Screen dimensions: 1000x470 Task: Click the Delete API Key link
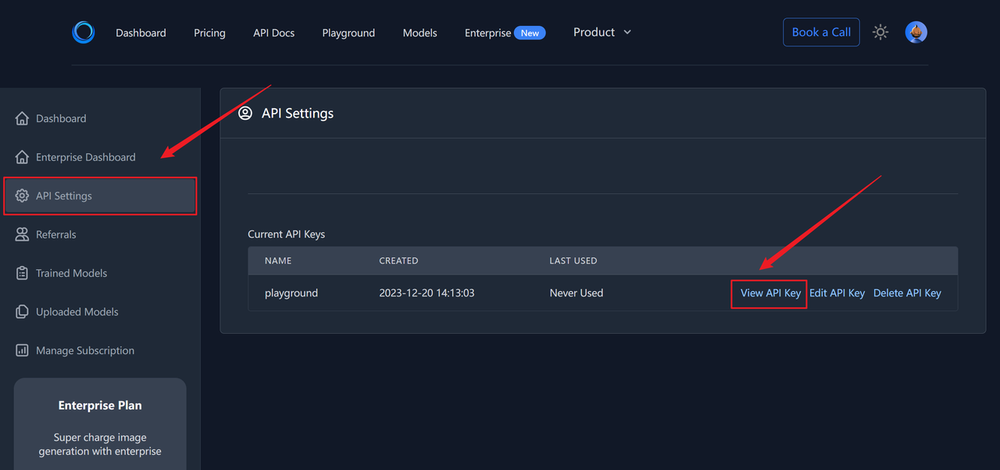click(907, 293)
